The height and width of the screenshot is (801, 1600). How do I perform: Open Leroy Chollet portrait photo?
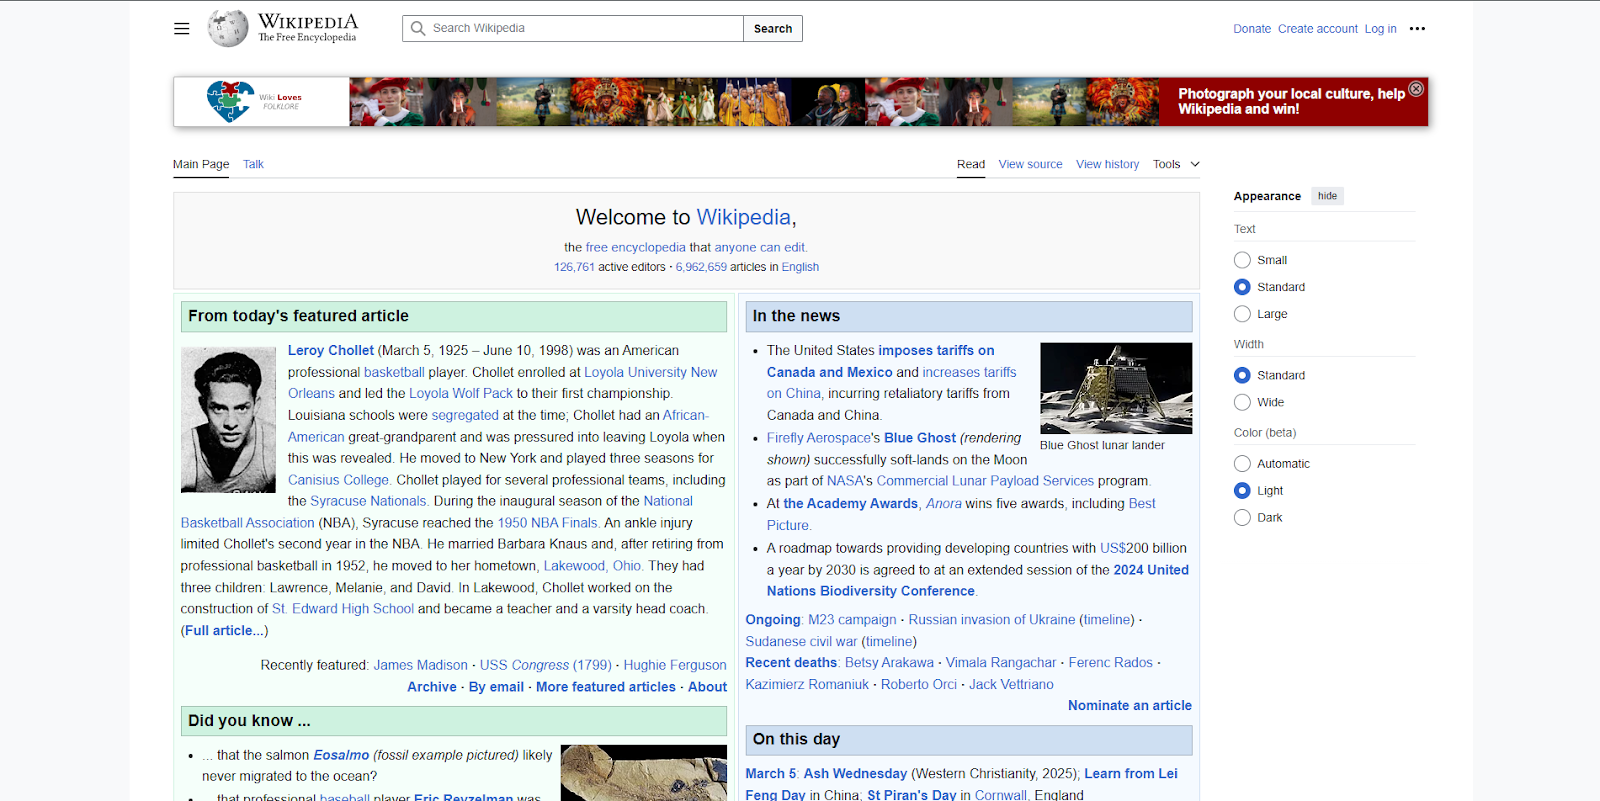click(x=228, y=420)
